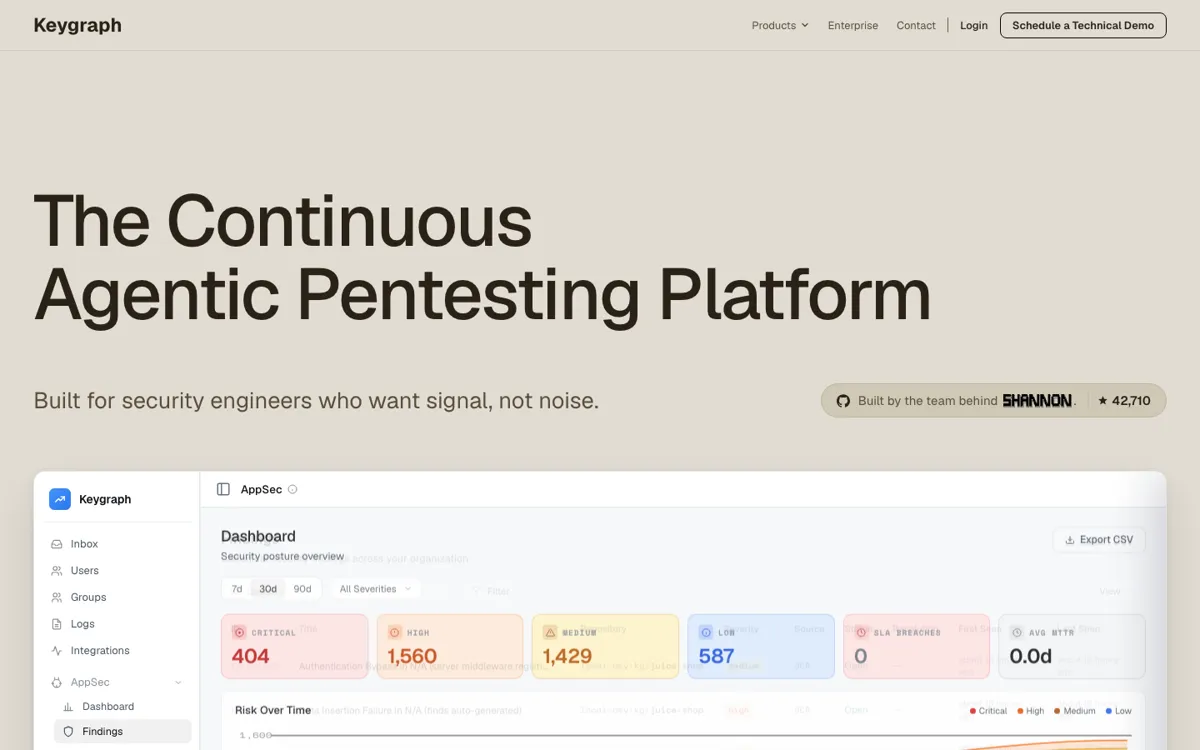Click the AppSec bug icon in the sidebar
Screen dimensions: 1200x750
point(57,682)
